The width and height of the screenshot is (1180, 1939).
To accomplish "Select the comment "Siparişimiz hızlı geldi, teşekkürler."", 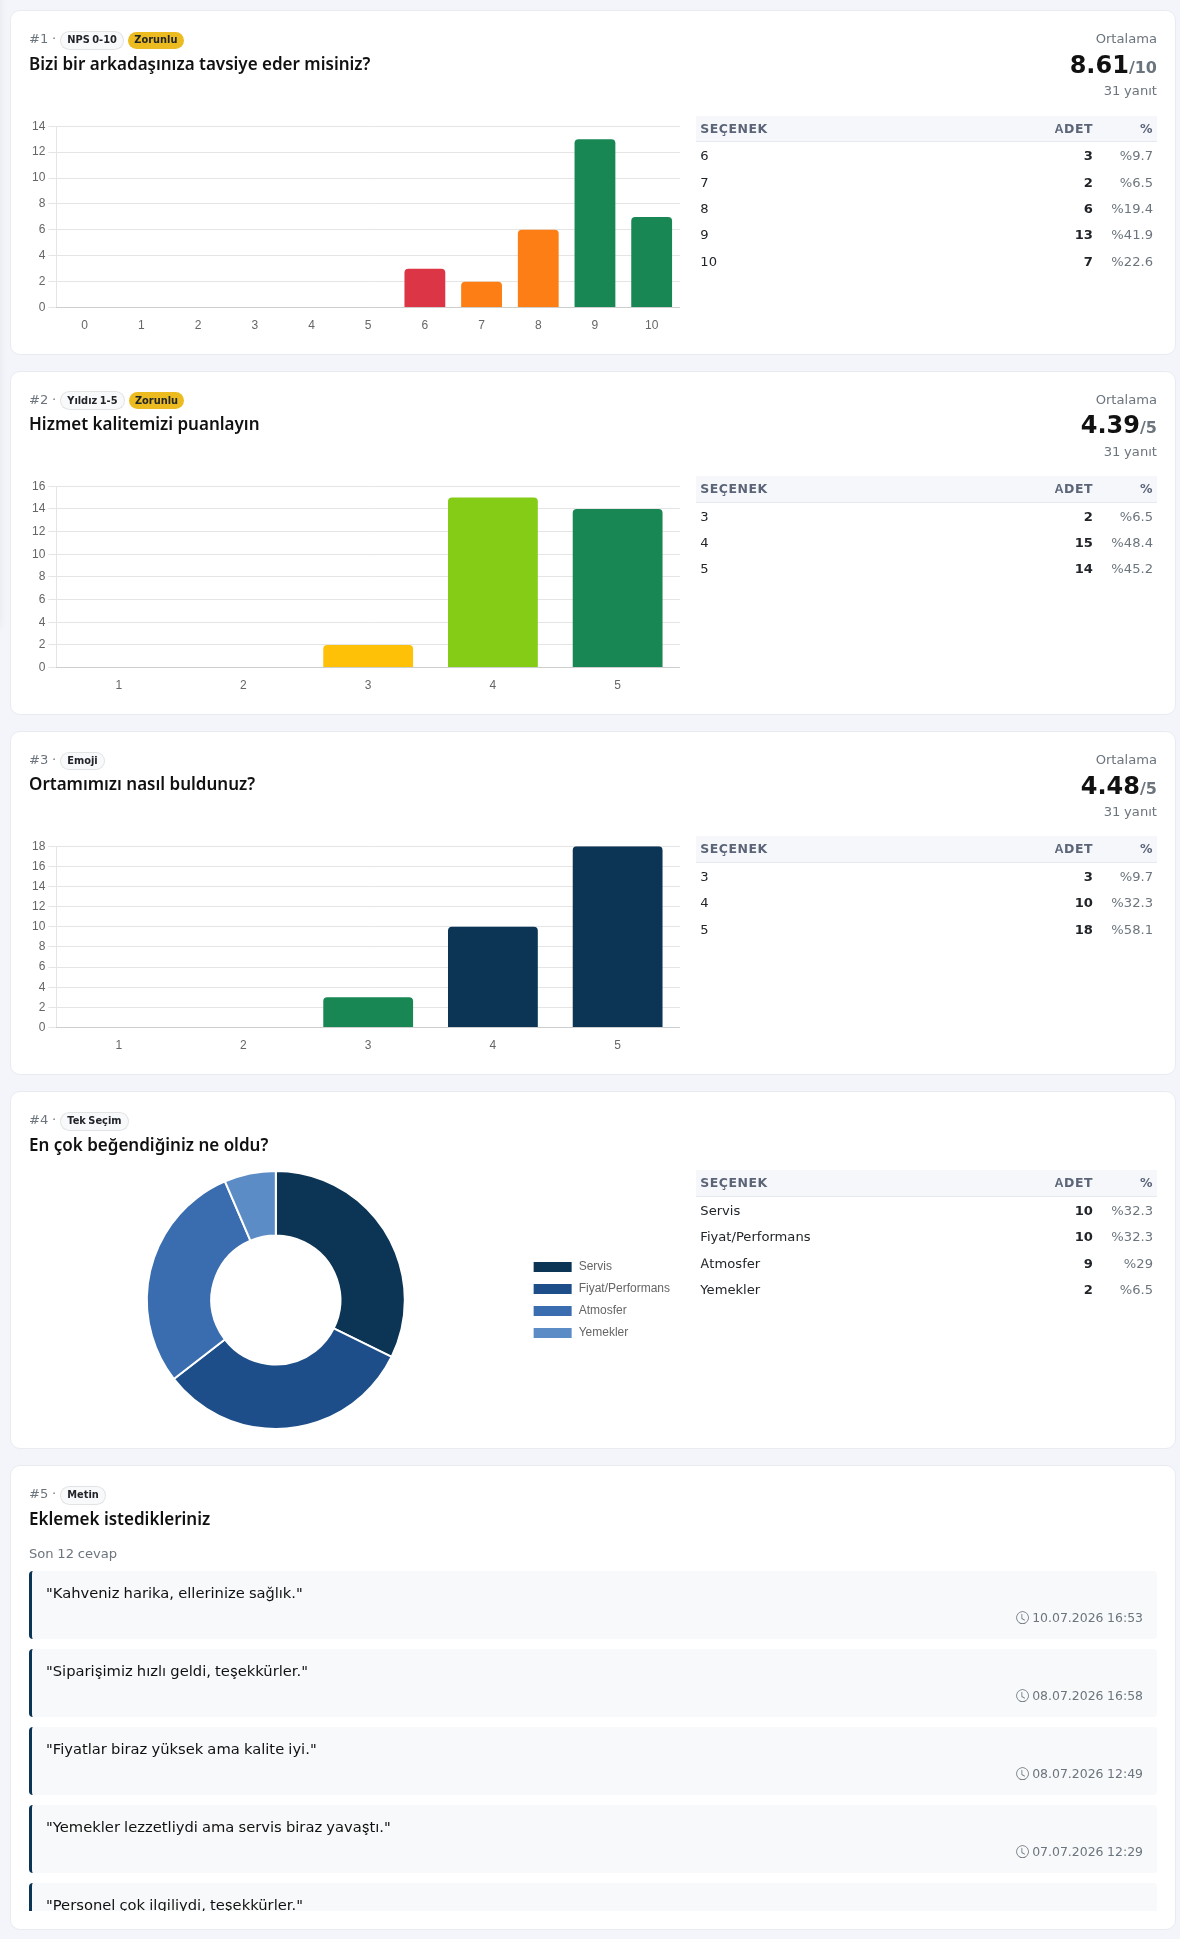I will coord(177,1671).
